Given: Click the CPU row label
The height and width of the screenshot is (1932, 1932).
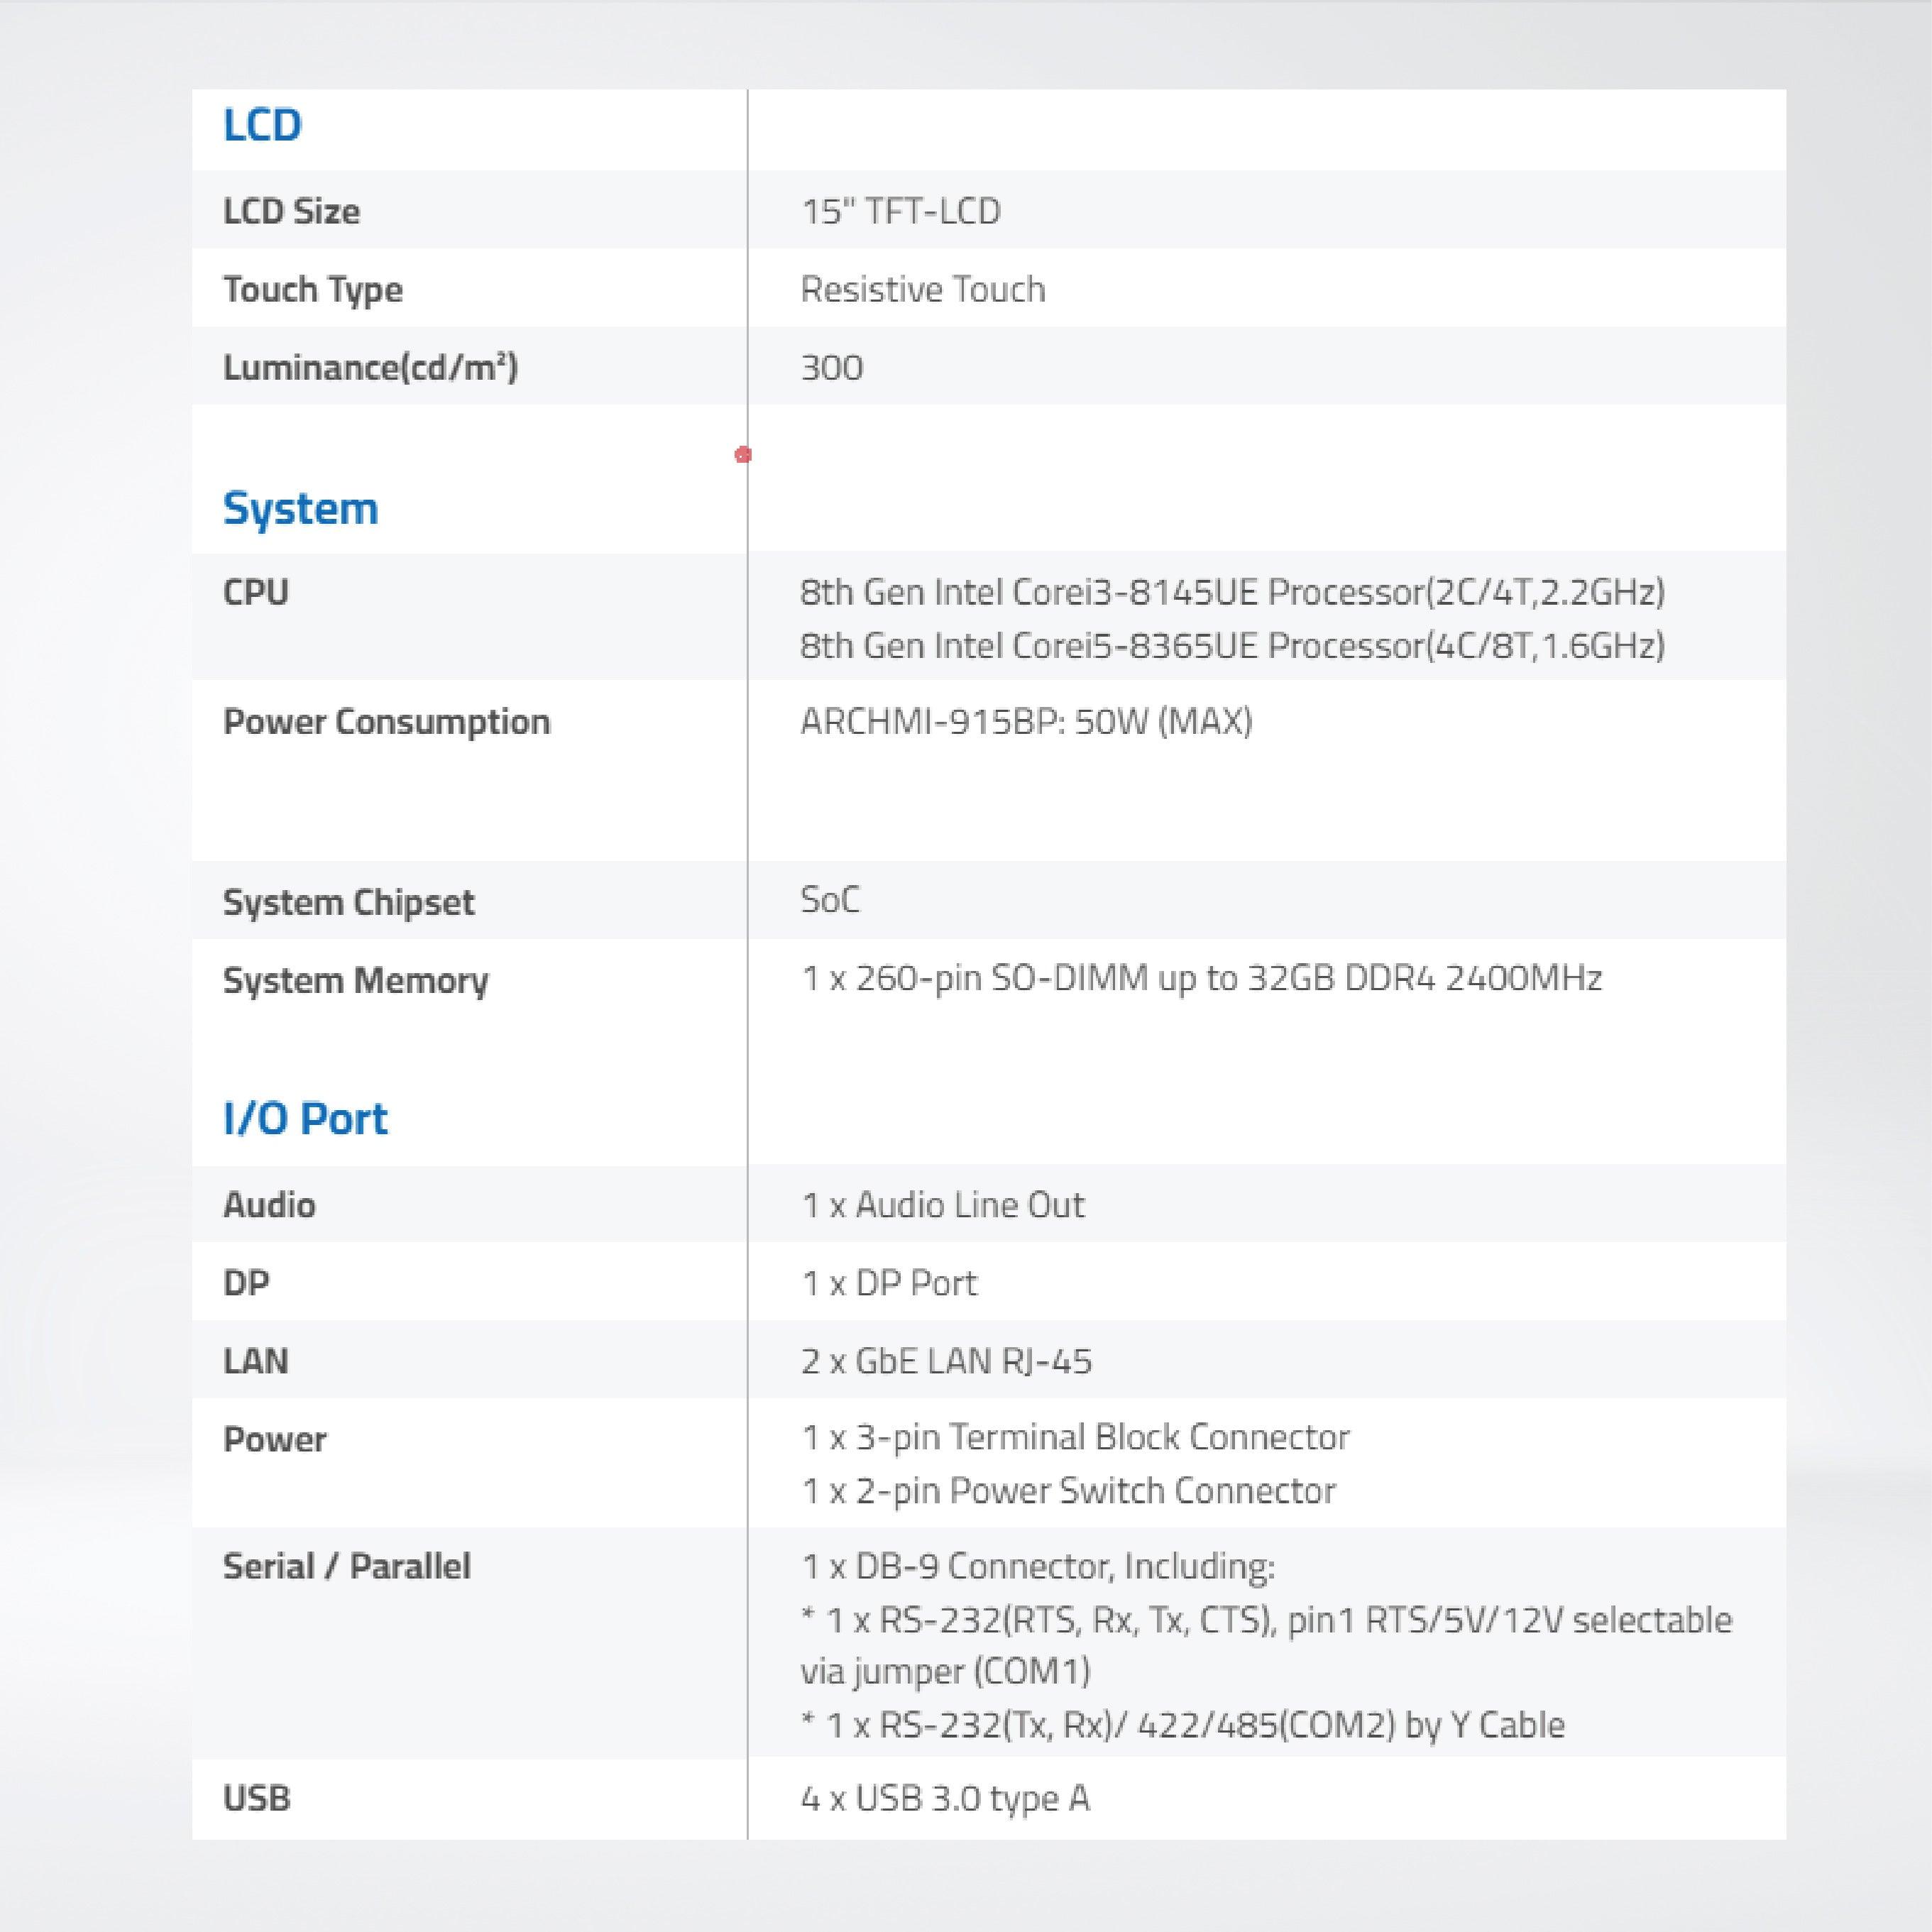Looking at the screenshot, I should [256, 592].
